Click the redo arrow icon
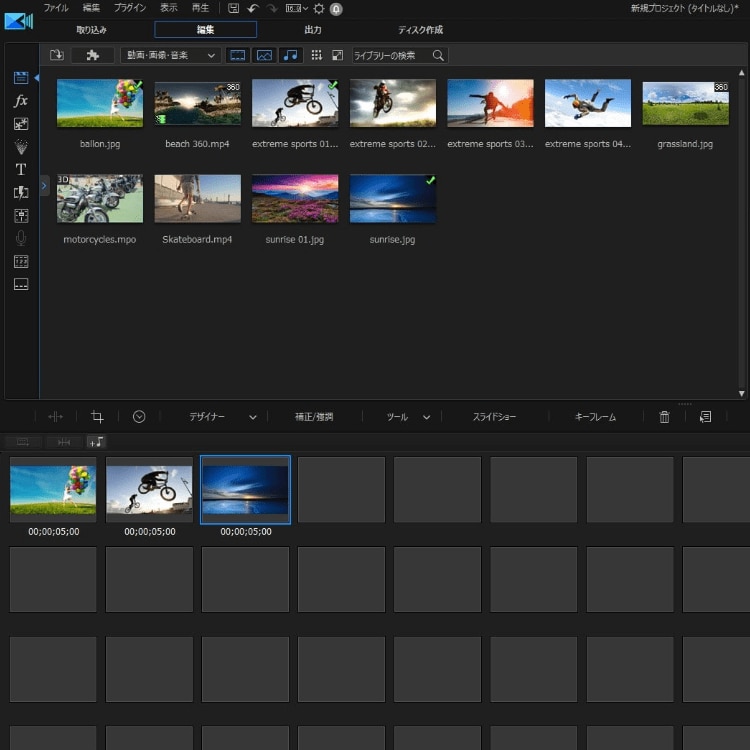 pos(272,8)
